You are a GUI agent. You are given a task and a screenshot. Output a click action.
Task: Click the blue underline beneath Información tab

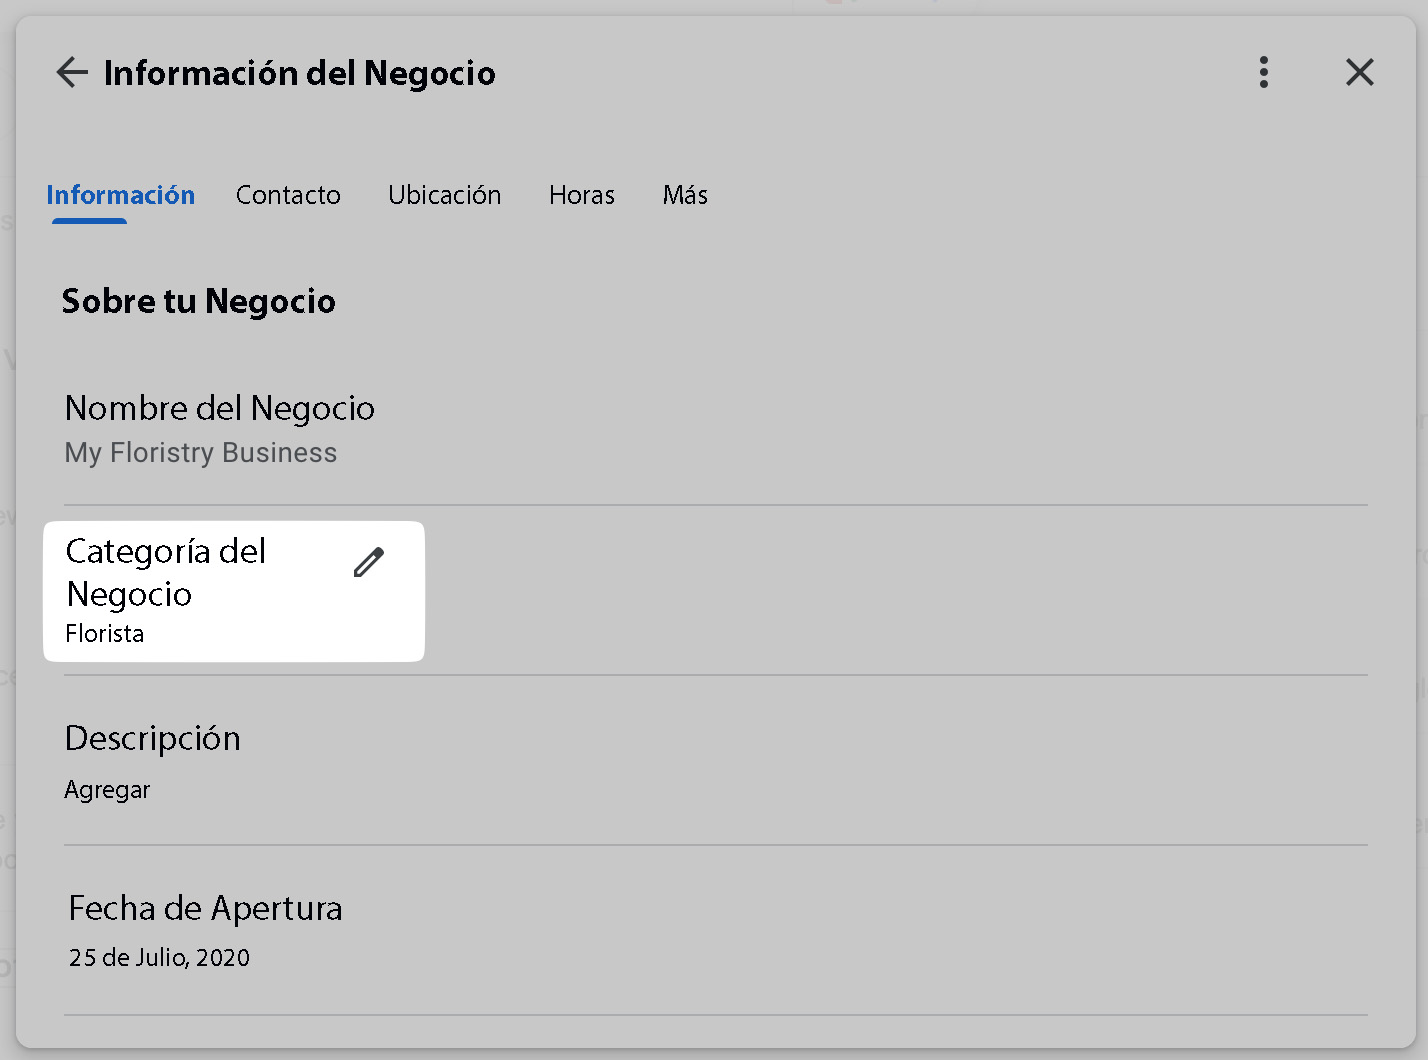[90, 220]
